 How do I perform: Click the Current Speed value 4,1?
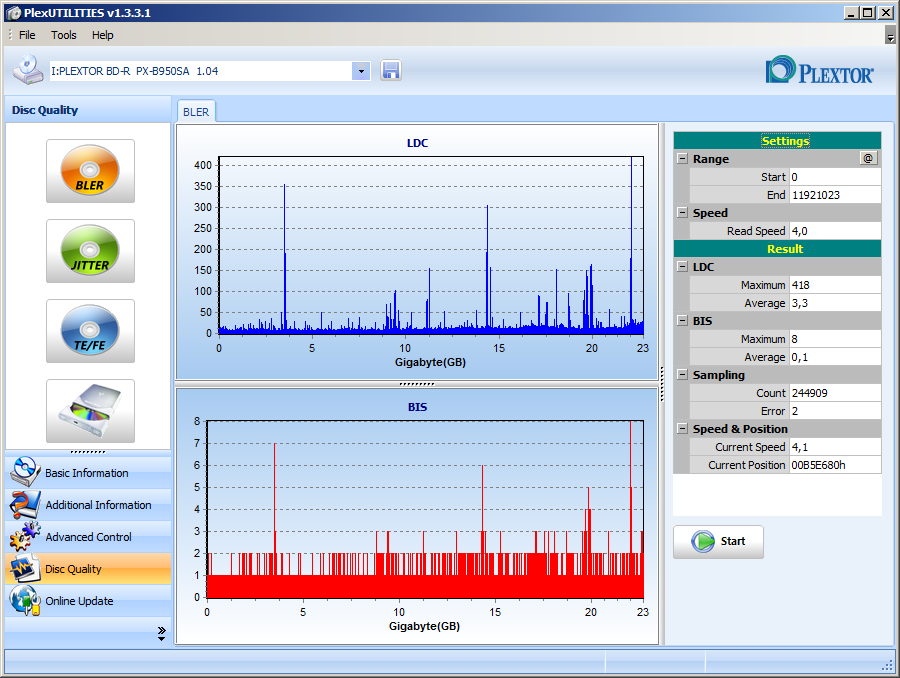point(835,447)
